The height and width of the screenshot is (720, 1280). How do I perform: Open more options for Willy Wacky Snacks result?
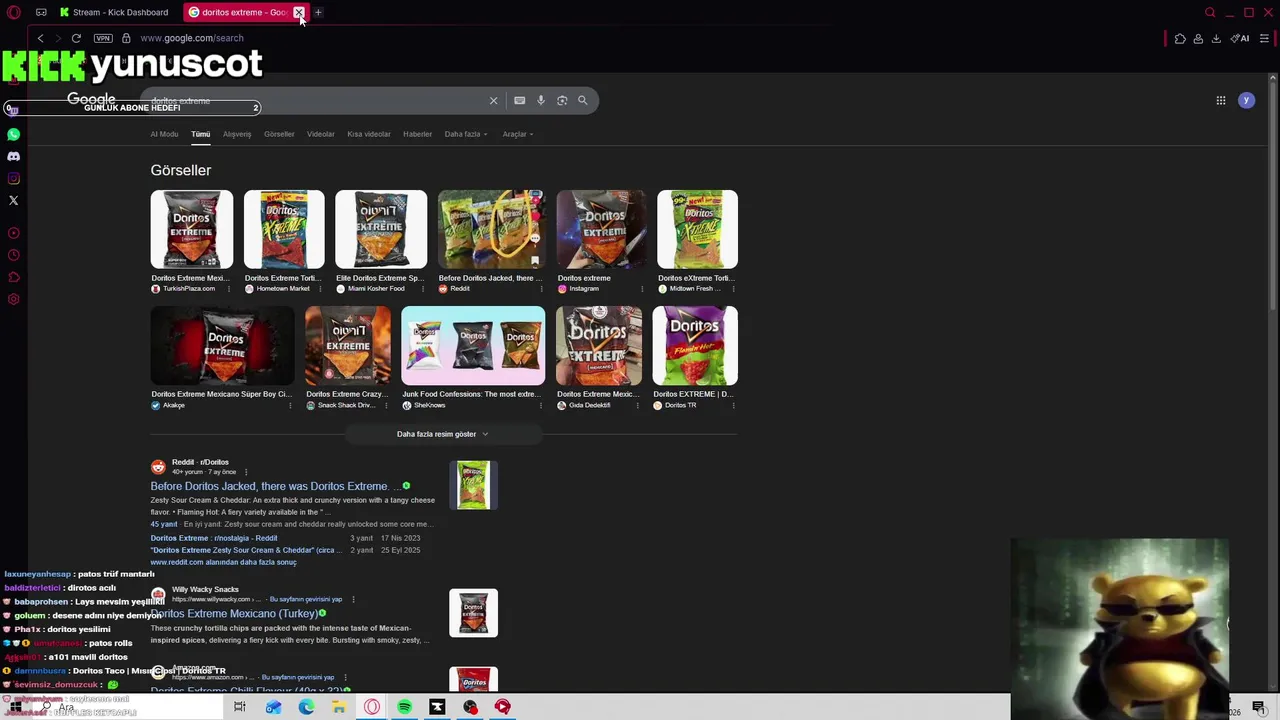(x=353, y=599)
